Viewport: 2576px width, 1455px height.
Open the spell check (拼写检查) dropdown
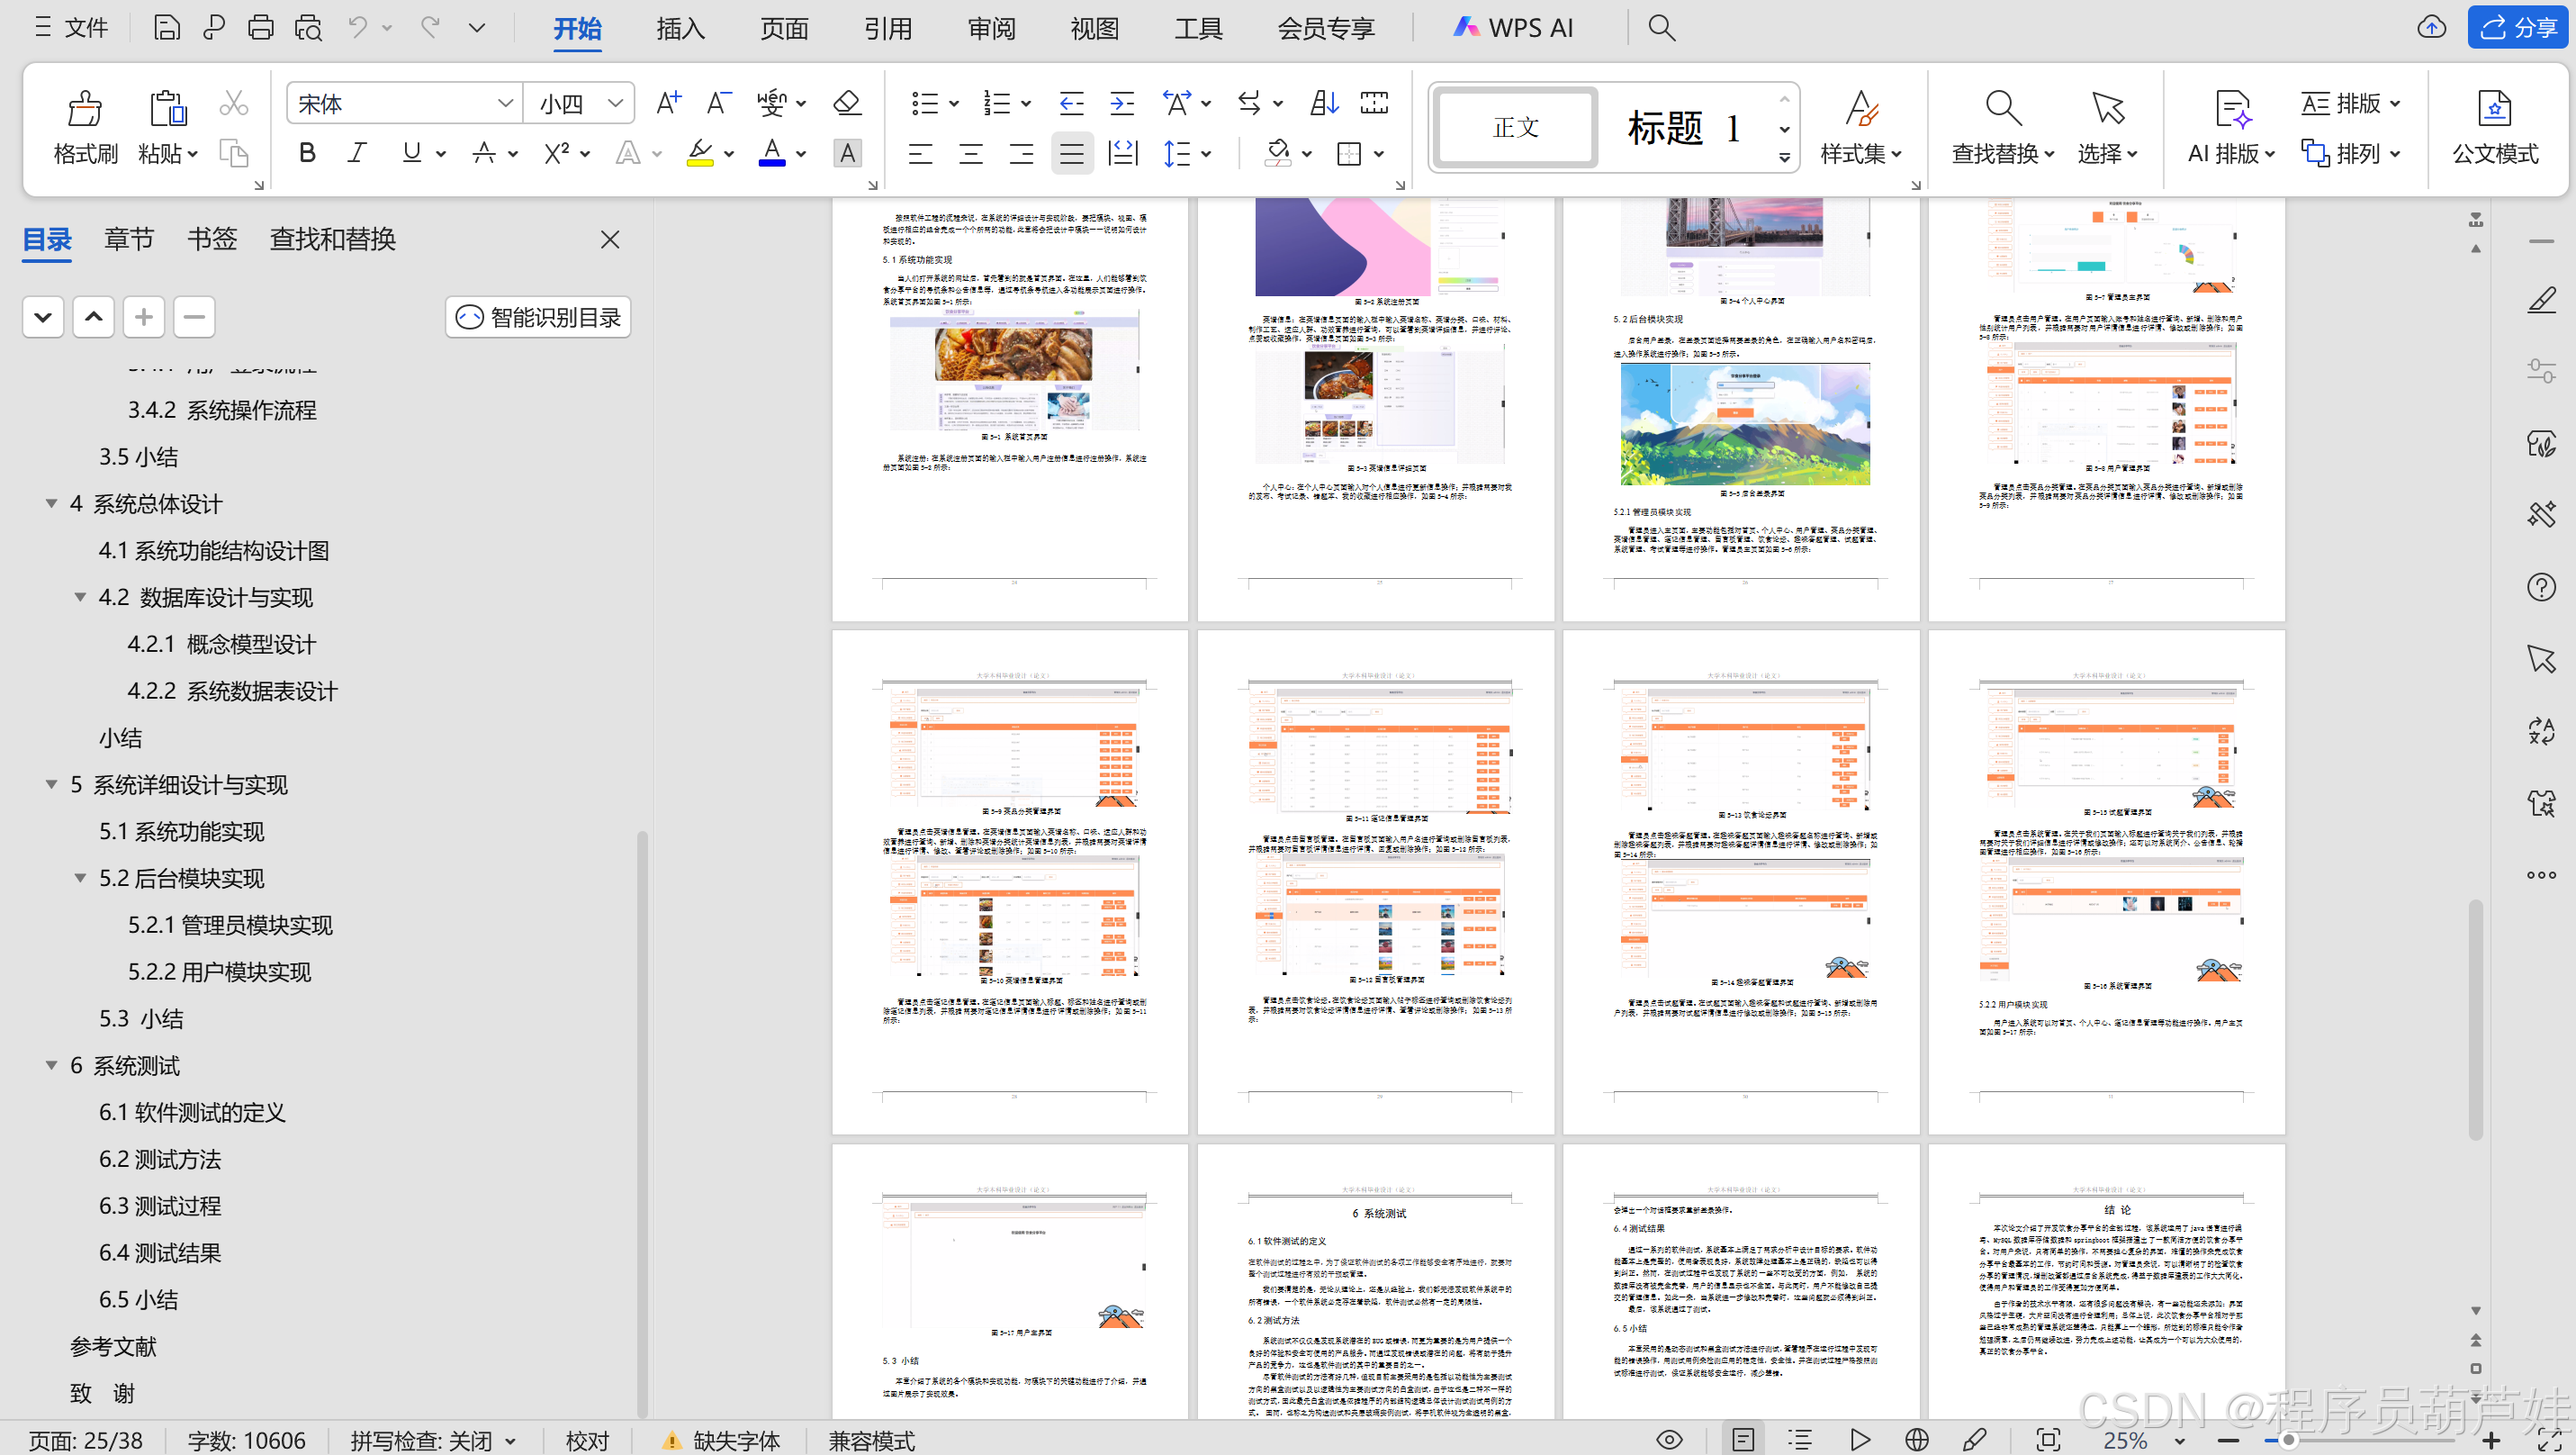511,1441
